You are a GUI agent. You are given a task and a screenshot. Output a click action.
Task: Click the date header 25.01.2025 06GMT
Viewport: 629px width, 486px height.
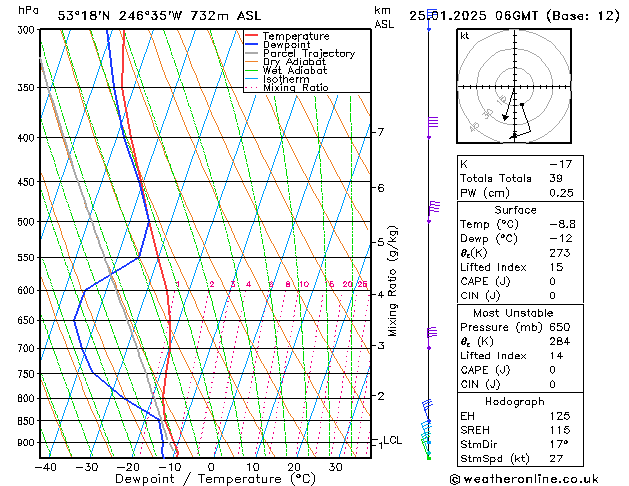pyautogui.click(x=473, y=16)
